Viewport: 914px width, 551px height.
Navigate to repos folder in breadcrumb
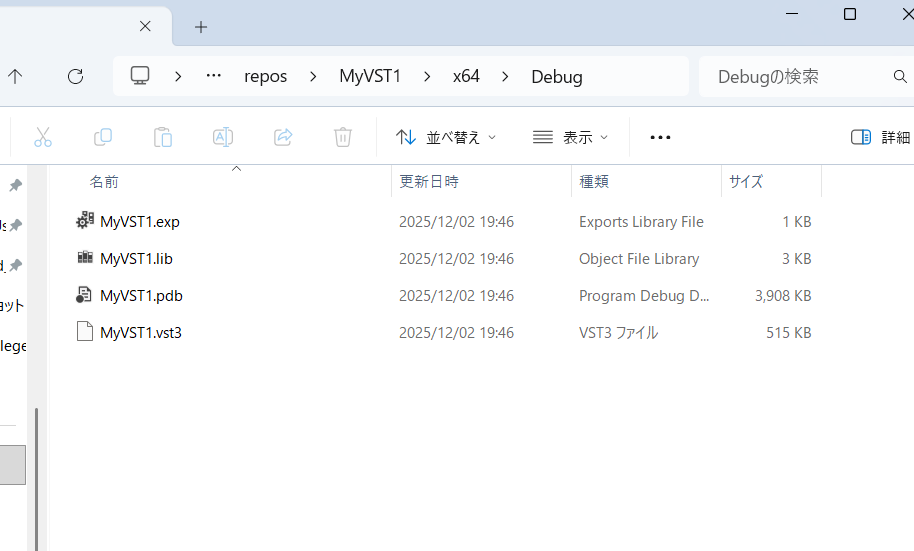click(265, 76)
